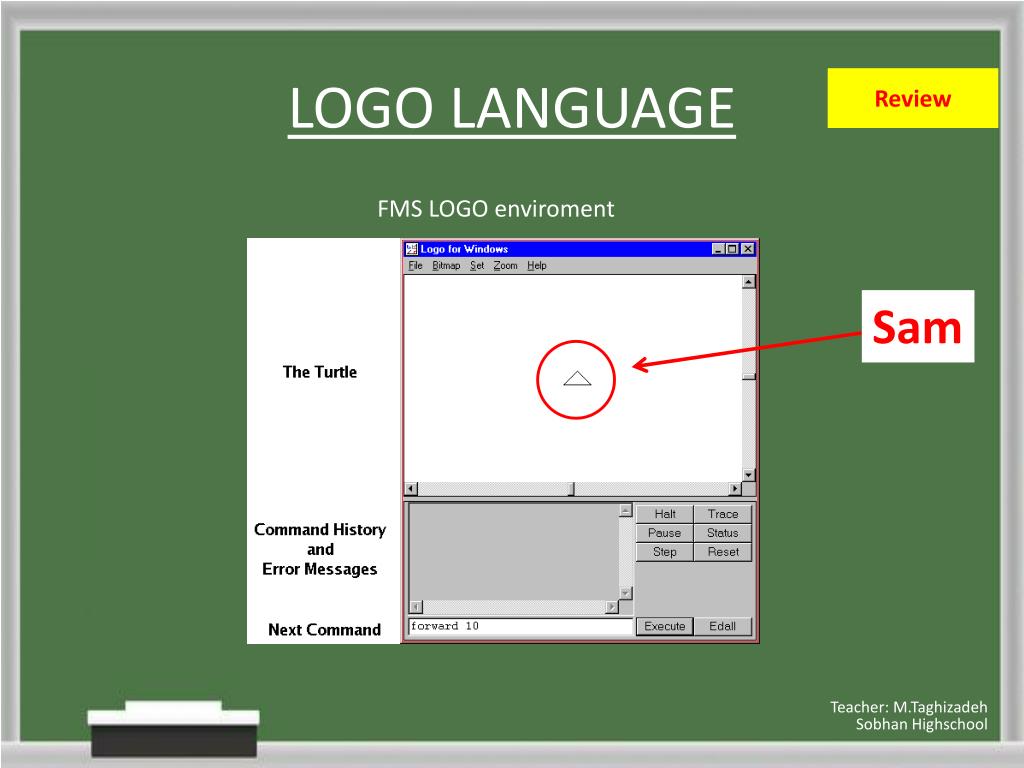The image size is (1024, 768).
Task: Open the Set menu
Action: point(477,266)
